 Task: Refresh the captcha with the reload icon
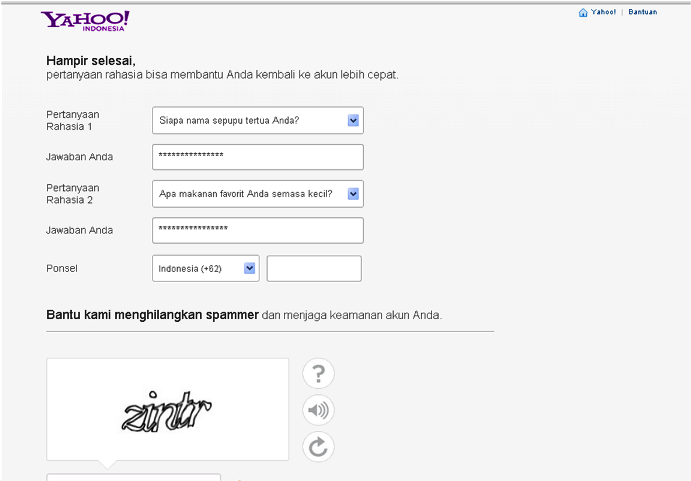coord(318,447)
